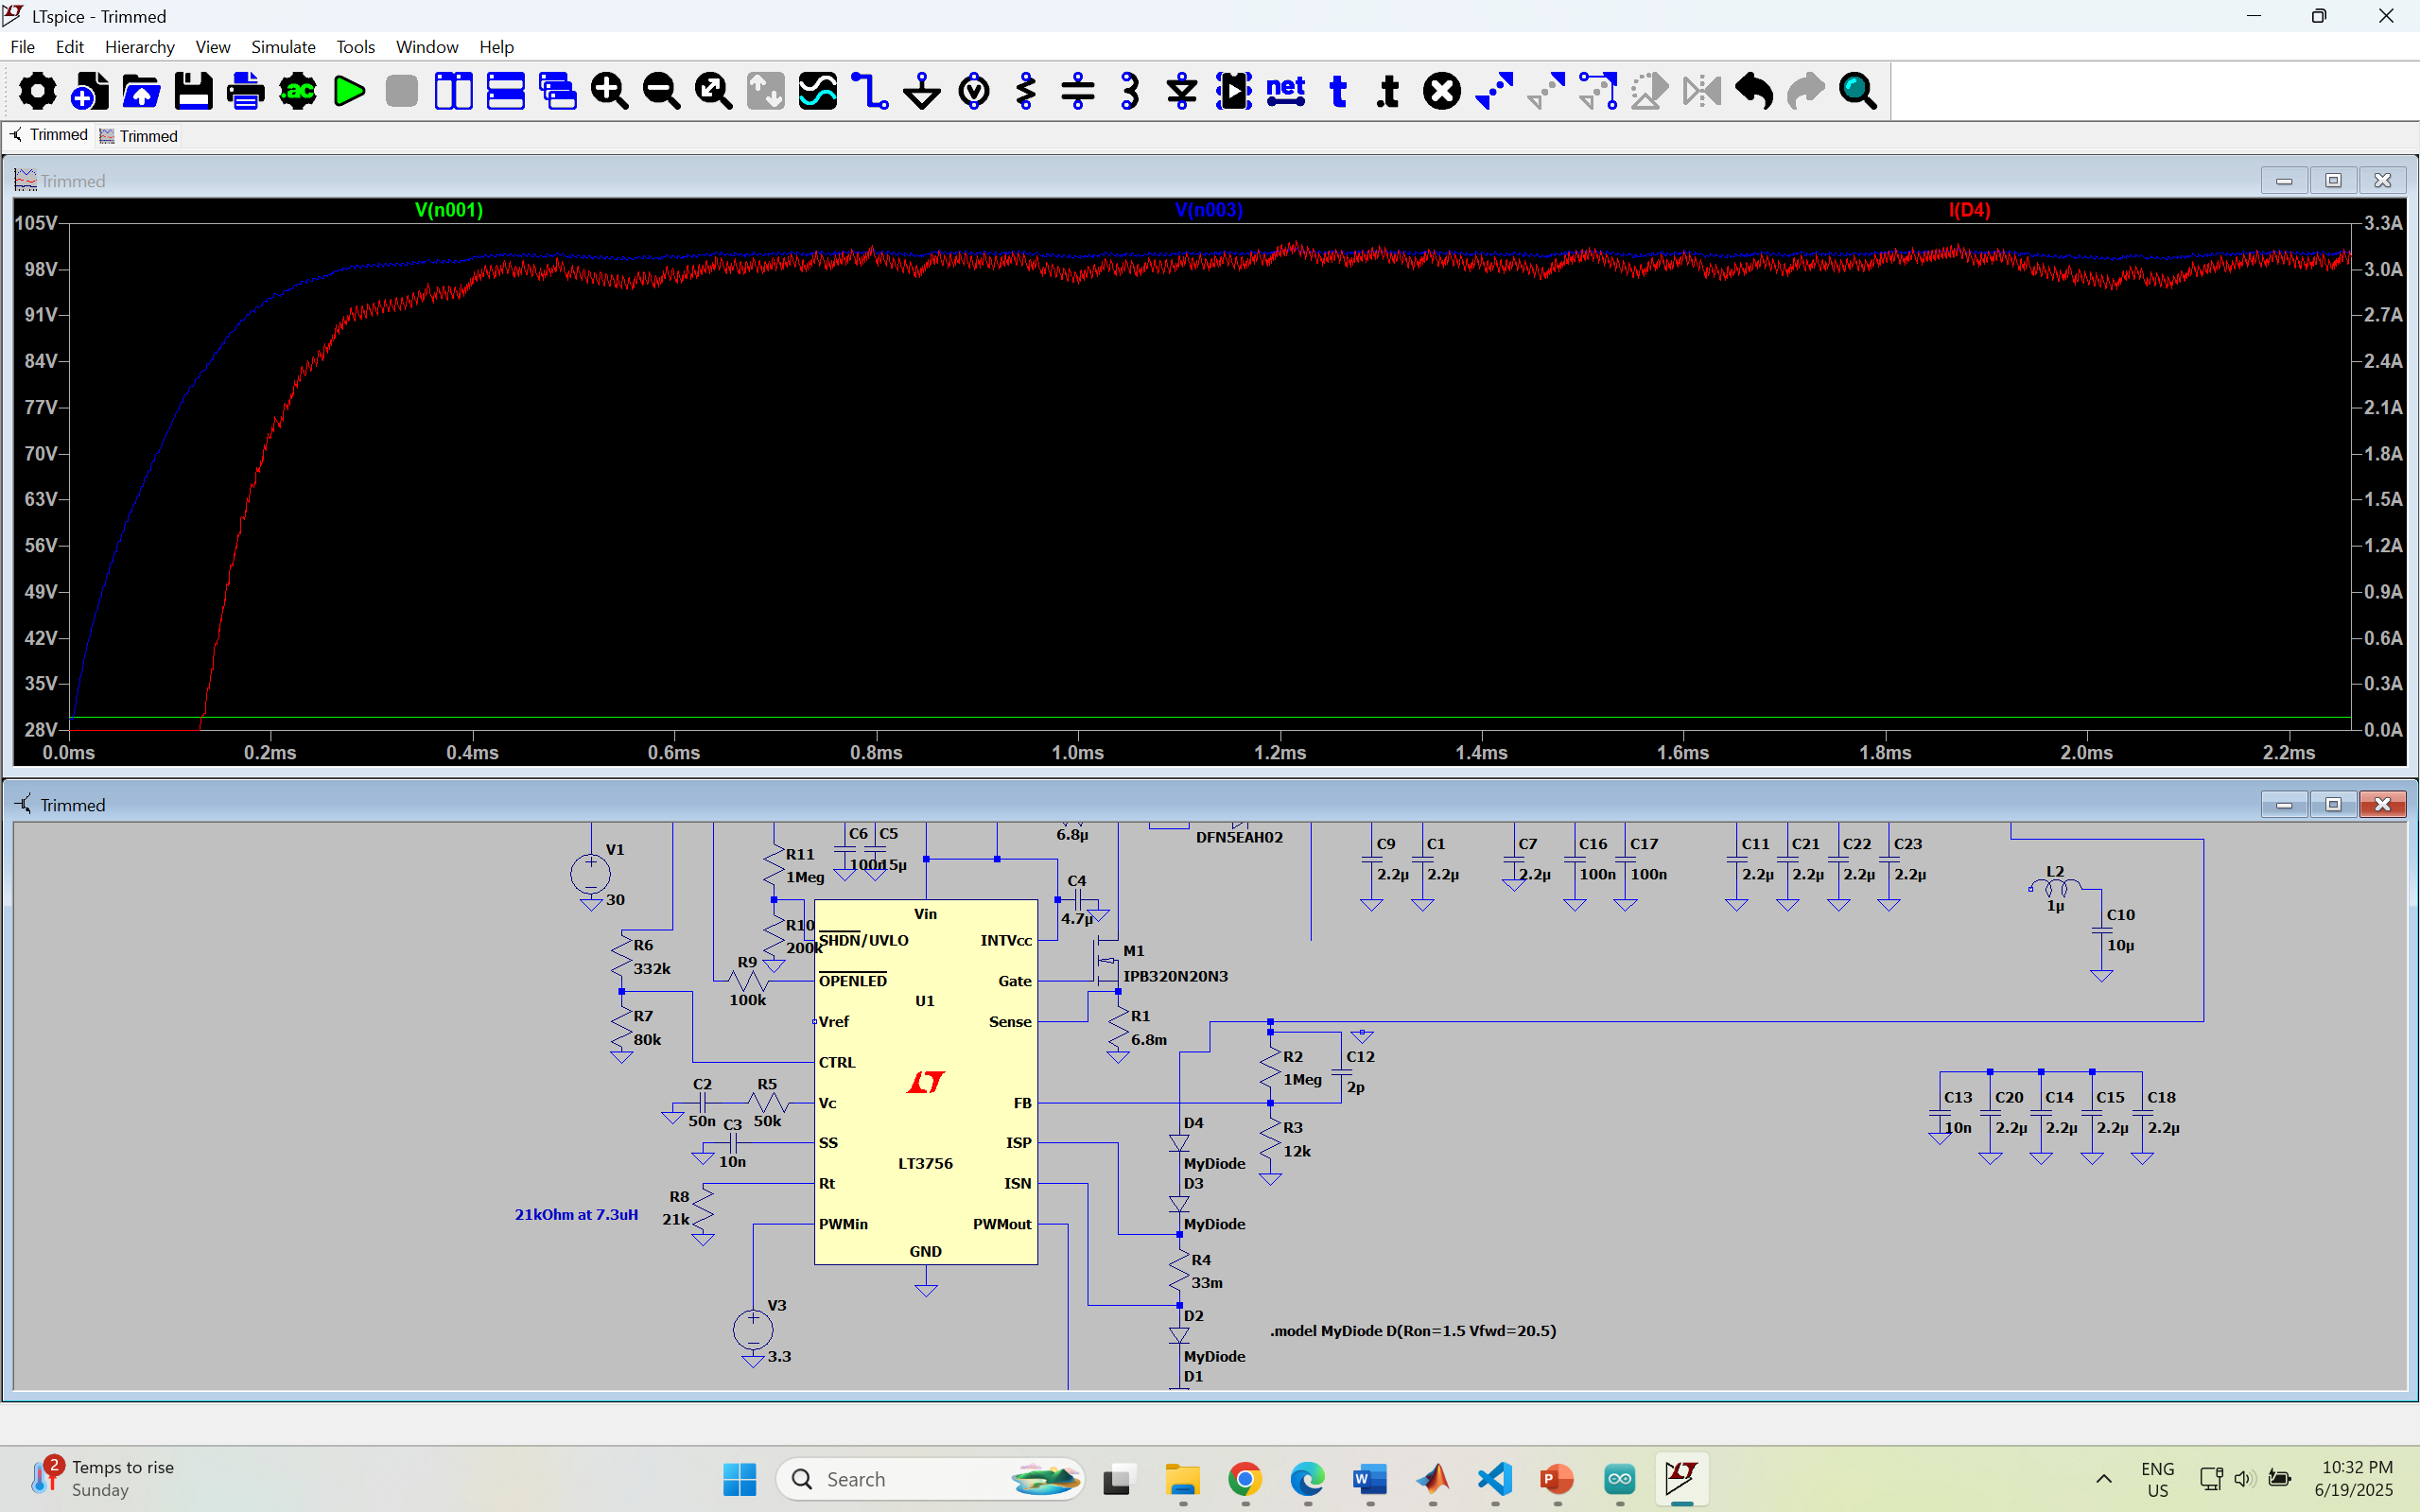Place a ground symbol from toolbar

point(921,92)
